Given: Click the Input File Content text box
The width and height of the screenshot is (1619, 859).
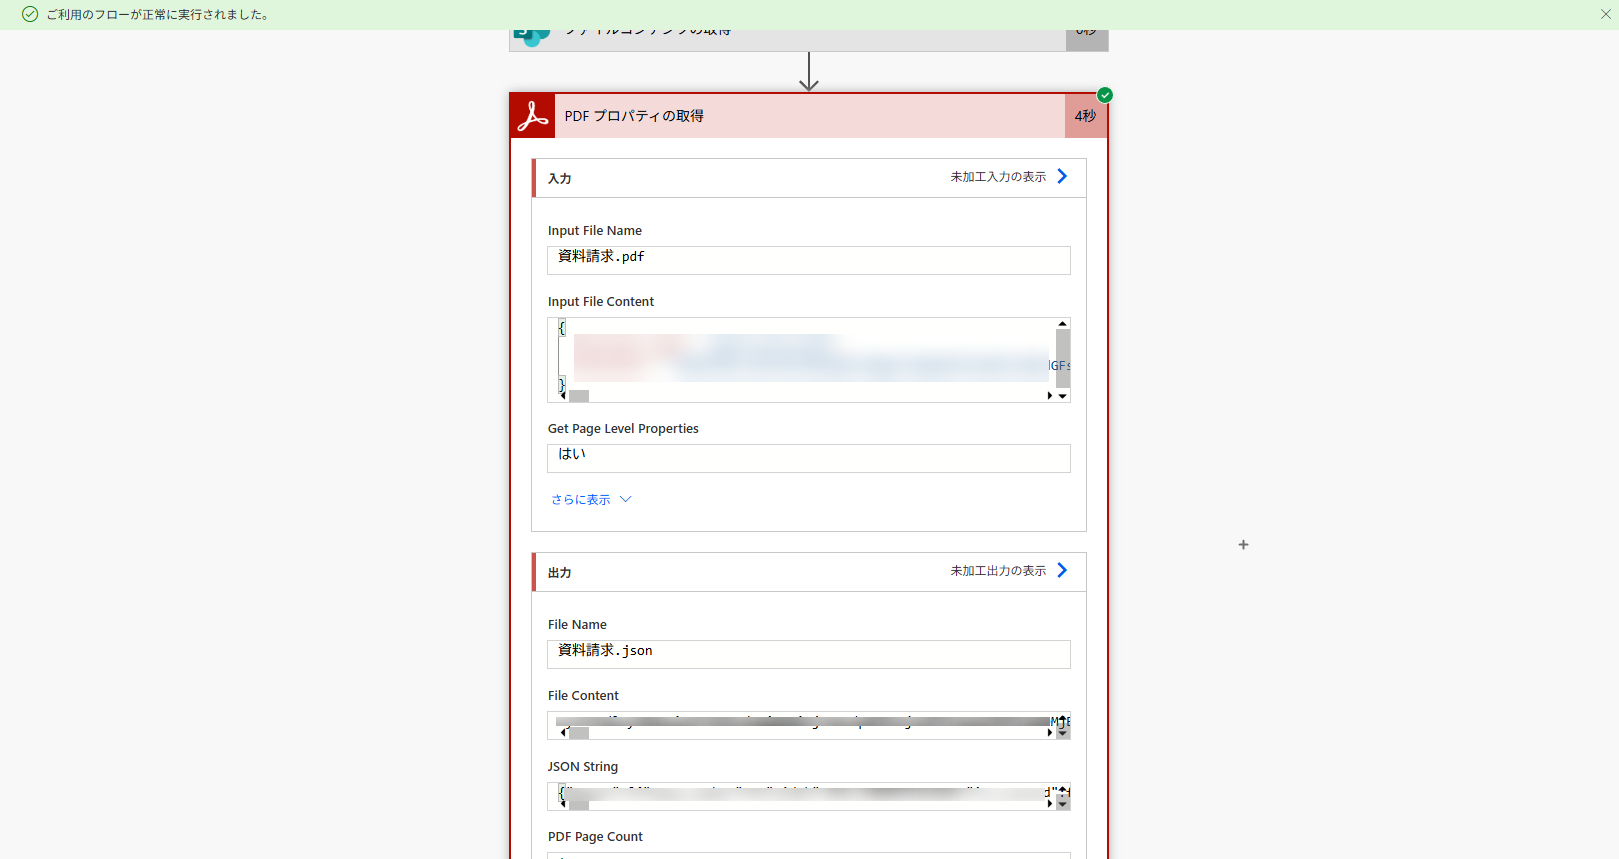Looking at the screenshot, I should pyautogui.click(x=809, y=360).
